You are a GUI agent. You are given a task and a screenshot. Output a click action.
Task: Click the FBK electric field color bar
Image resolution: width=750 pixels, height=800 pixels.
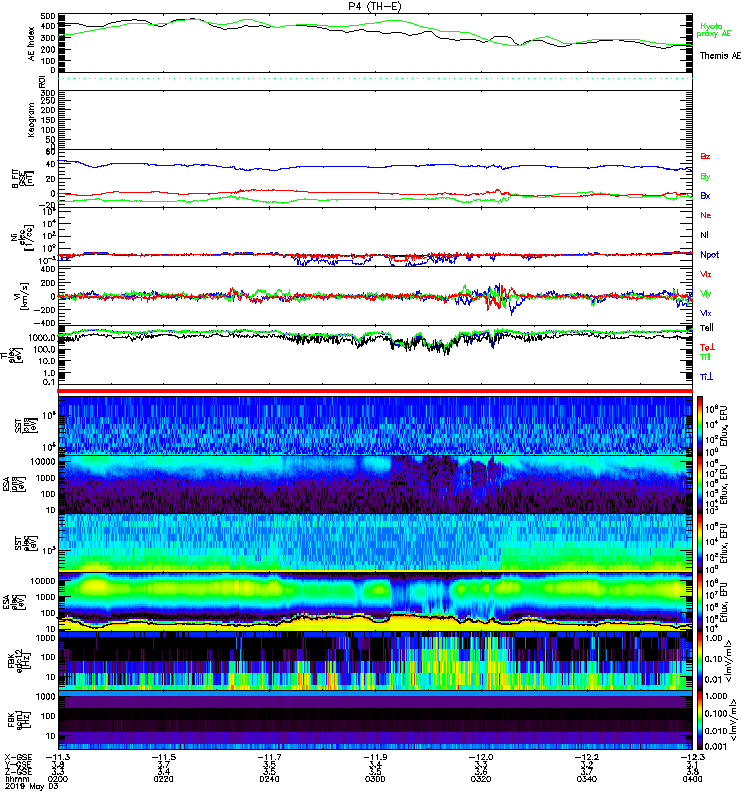pos(700,661)
